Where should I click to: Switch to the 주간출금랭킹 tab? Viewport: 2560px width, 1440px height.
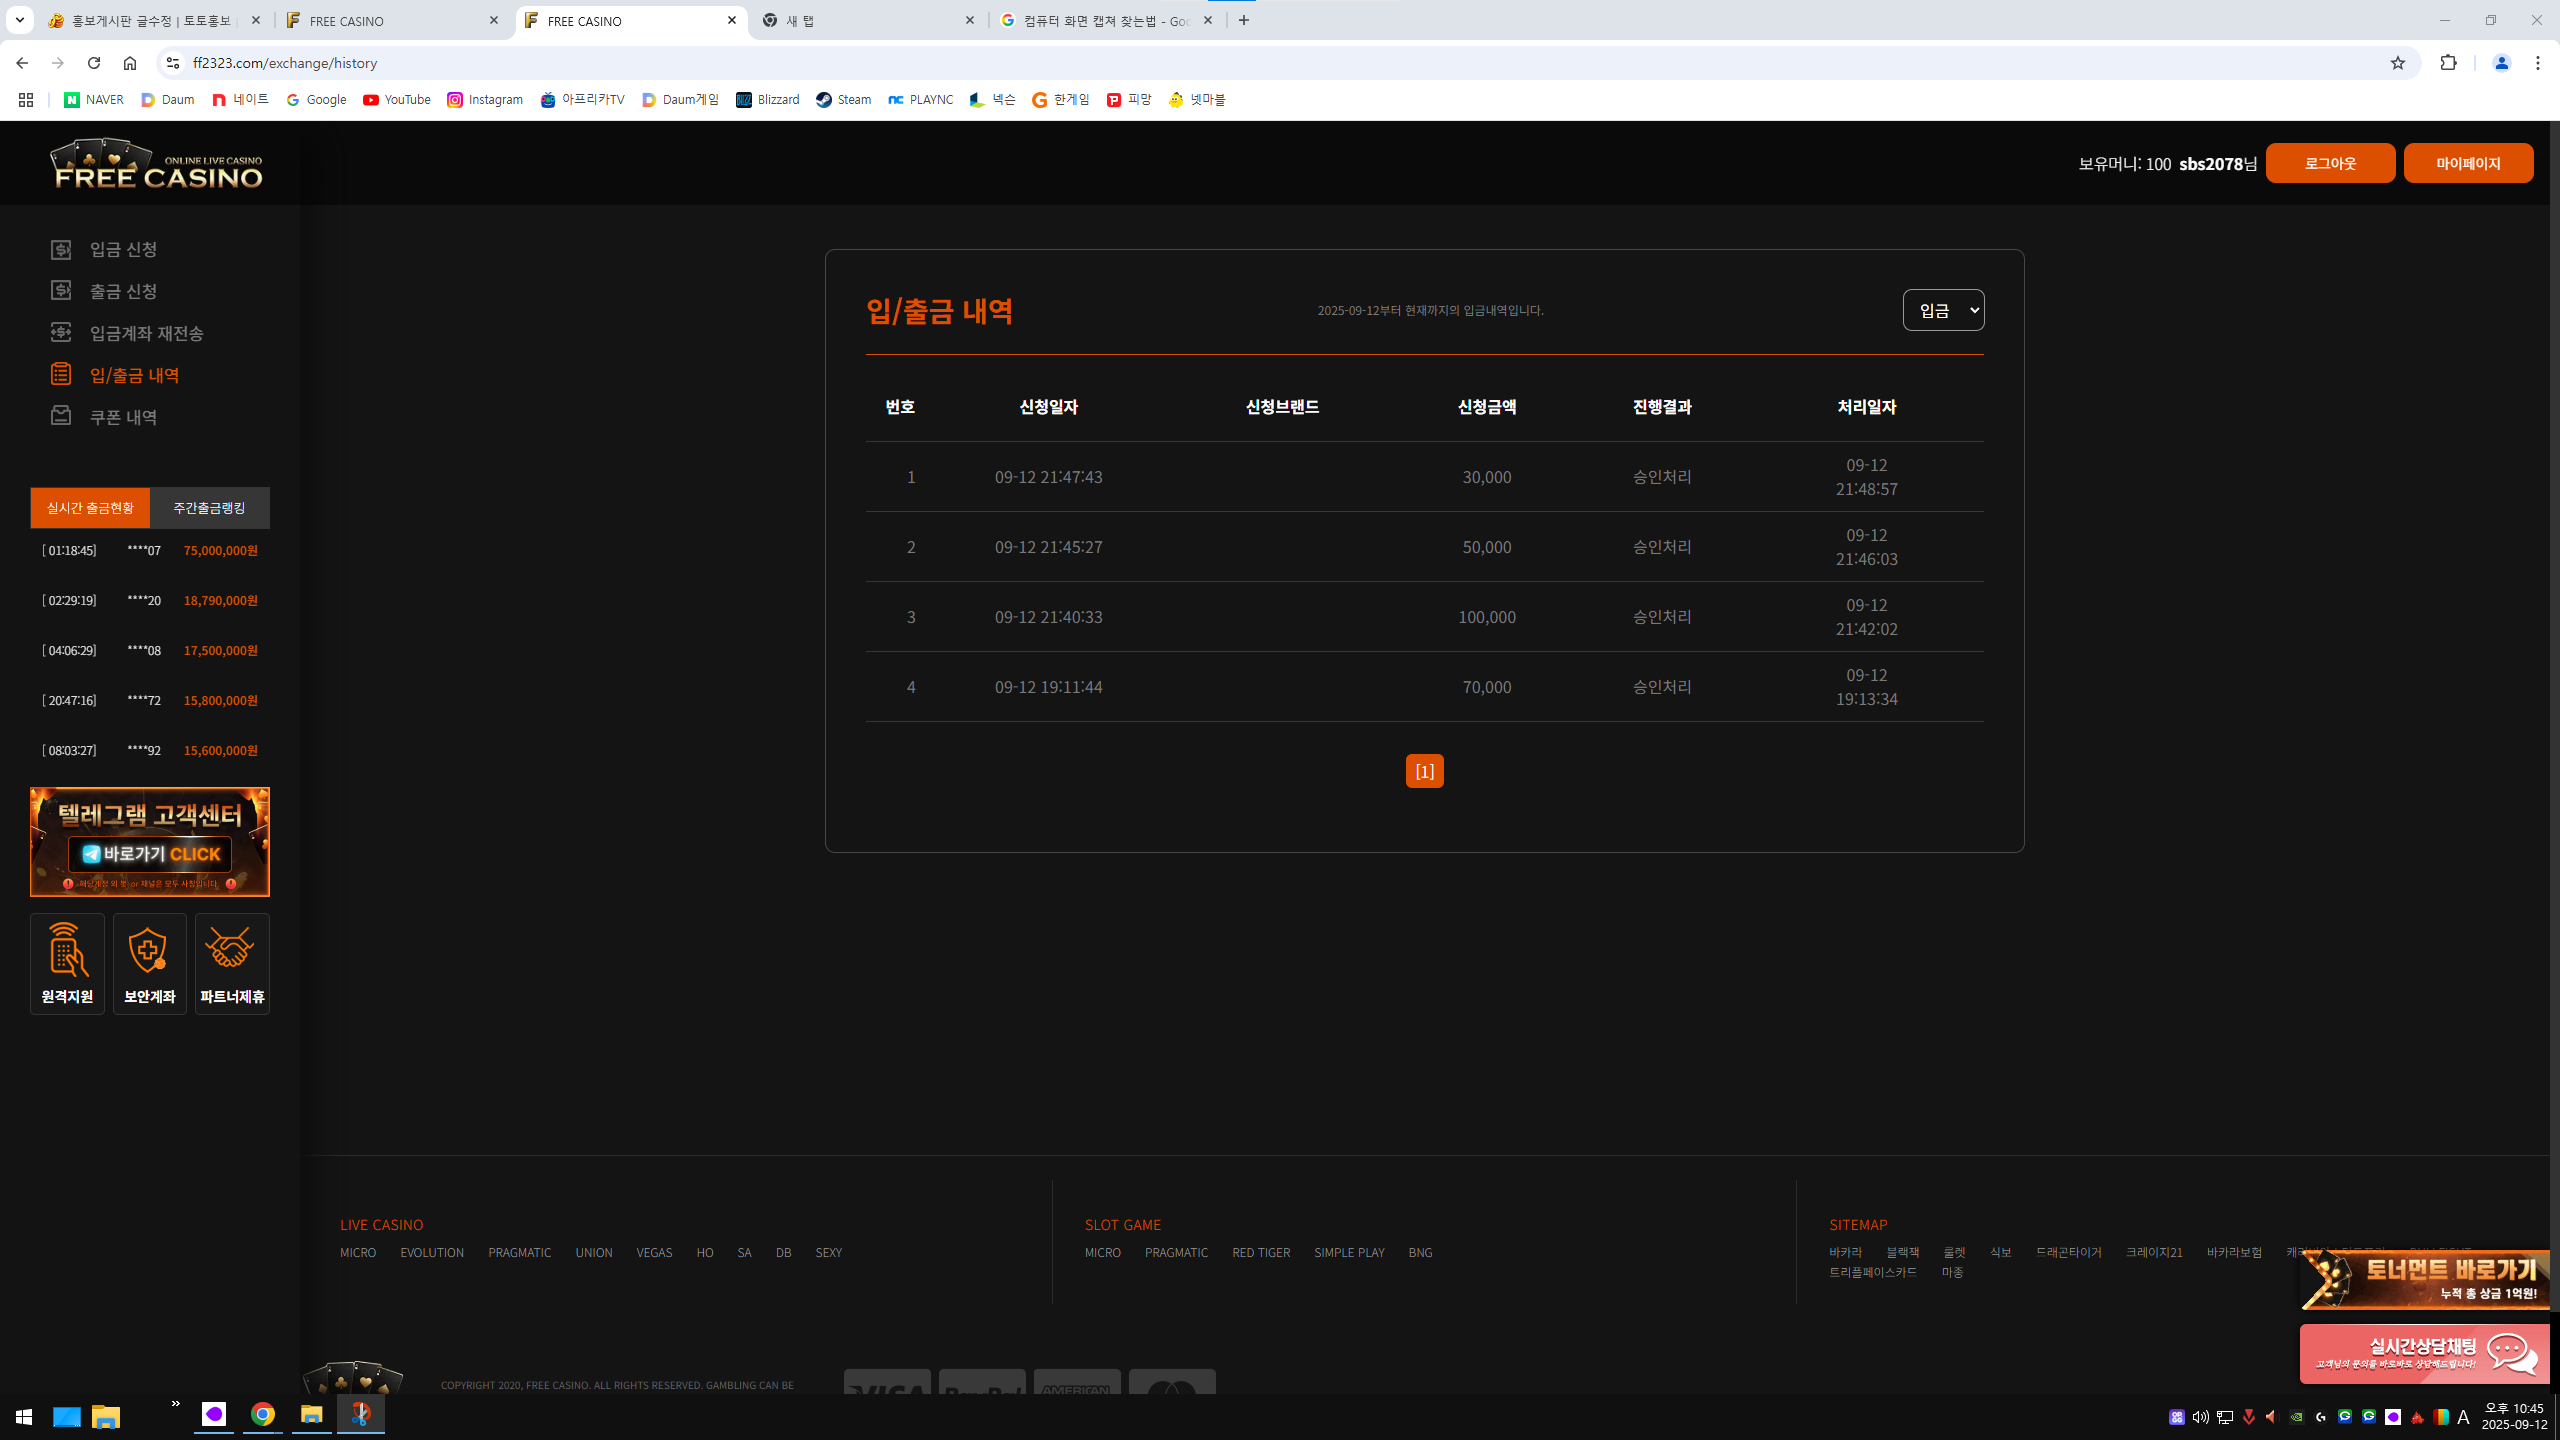209,508
